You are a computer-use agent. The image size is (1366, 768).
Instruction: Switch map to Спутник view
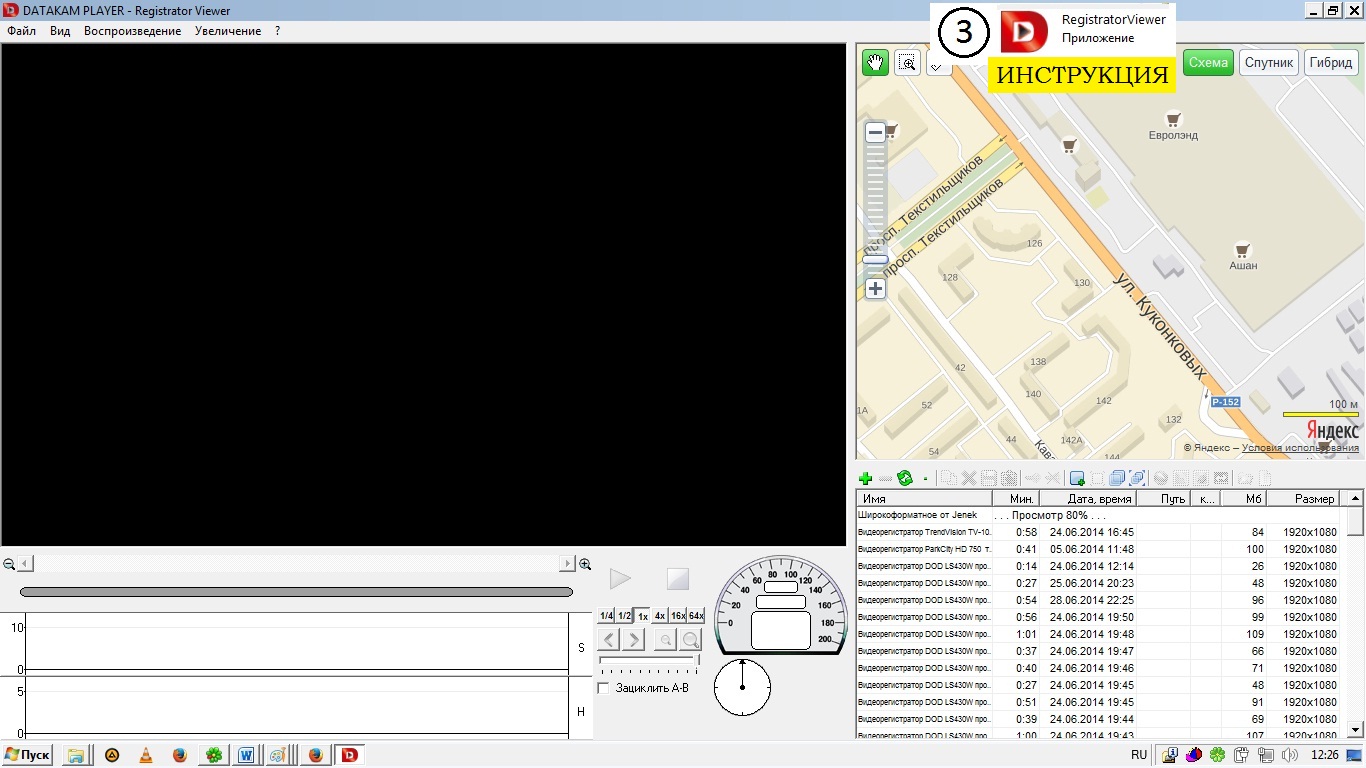(1269, 63)
